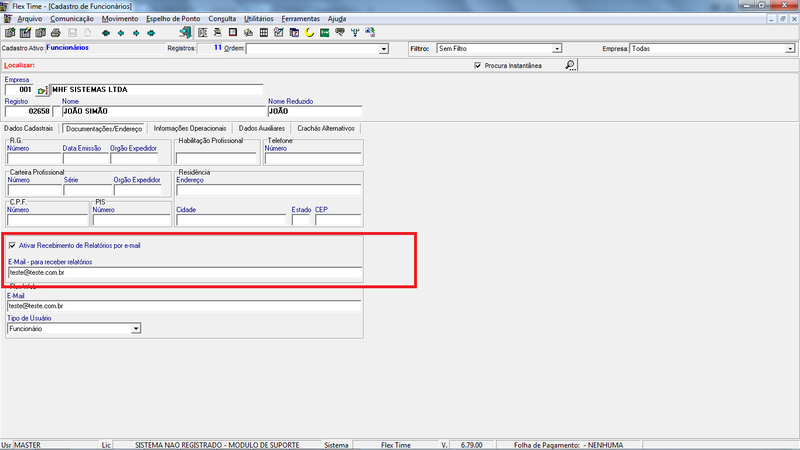Screen dimensions: 800x450
Task: Open the Espelho de Ponto menu
Action: click(x=173, y=19)
